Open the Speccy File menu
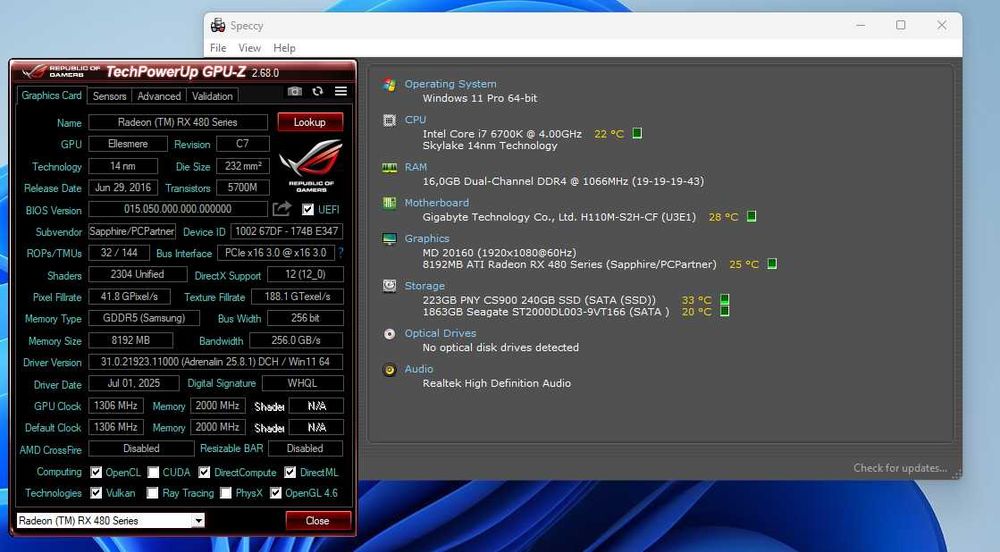 click(x=218, y=48)
